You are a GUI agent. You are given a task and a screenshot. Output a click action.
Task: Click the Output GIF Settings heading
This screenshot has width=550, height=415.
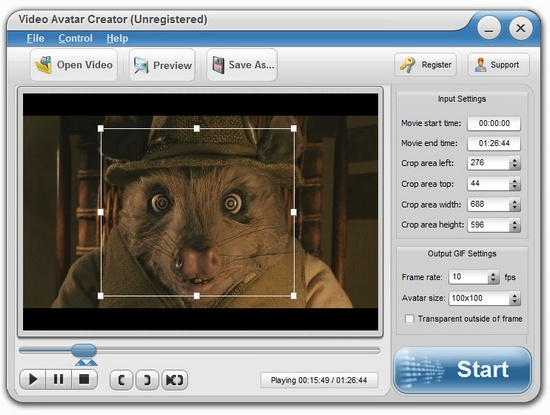(x=462, y=254)
